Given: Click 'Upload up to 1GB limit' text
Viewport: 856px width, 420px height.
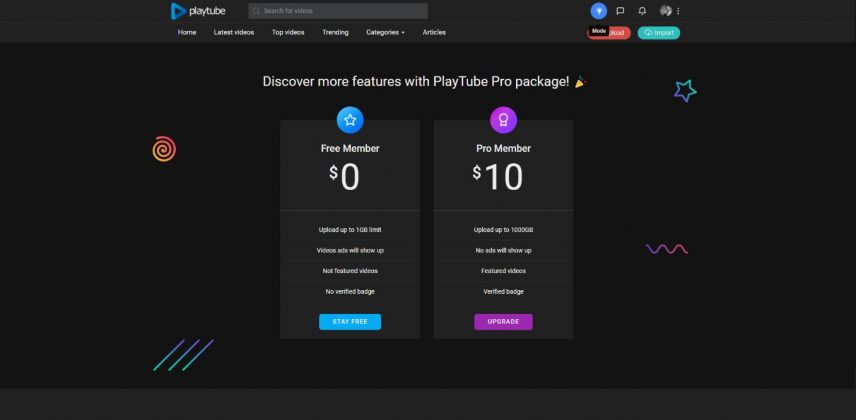Looking at the screenshot, I should pos(350,230).
